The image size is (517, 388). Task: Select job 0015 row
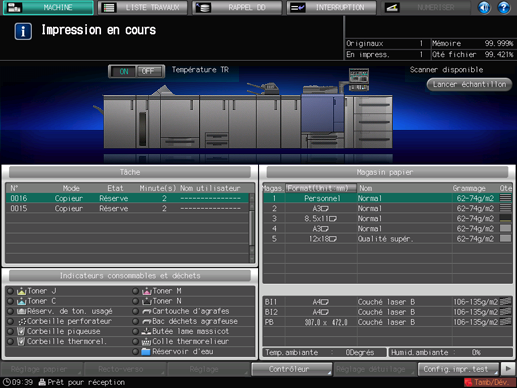(127, 209)
